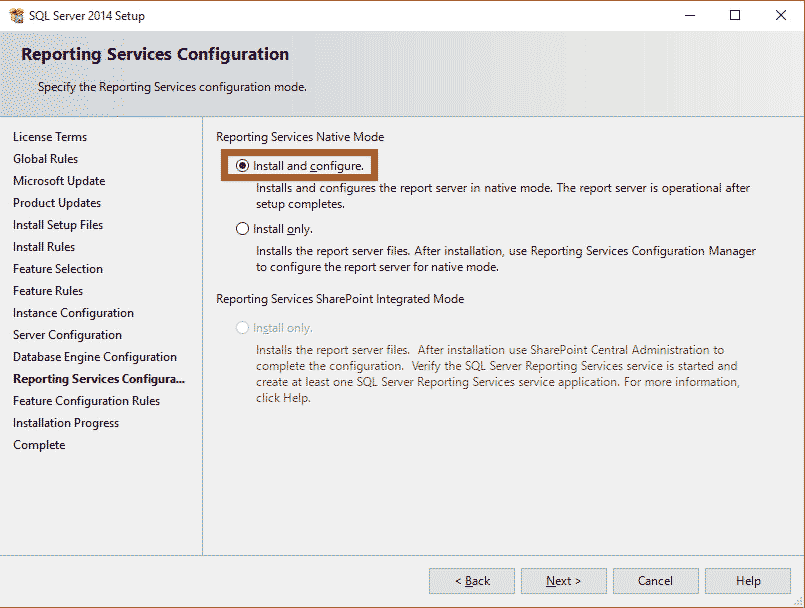The width and height of the screenshot is (805, 608).
Task: Select License Terms in the sidebar
Action: [x=50, y=136]
